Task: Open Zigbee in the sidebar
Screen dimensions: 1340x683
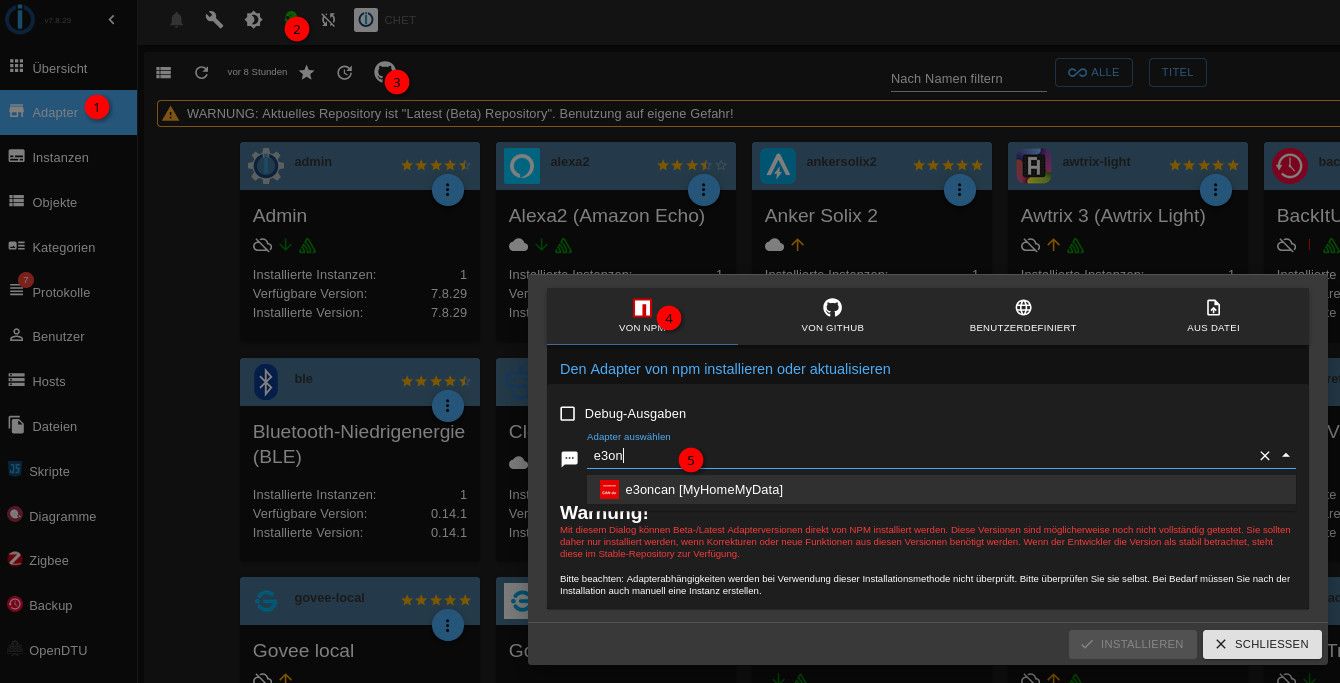Action: [68, 560]
